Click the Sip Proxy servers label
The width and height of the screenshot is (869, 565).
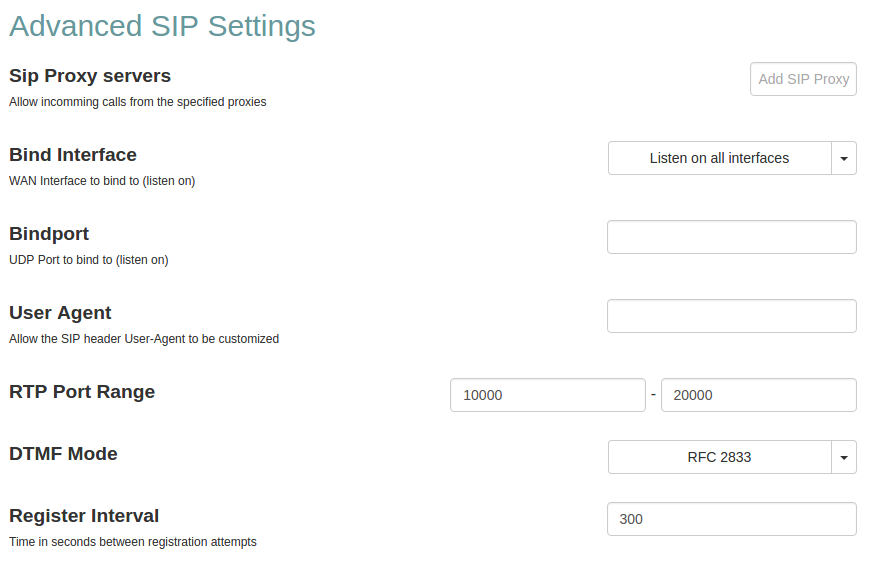tap(90, 76)
